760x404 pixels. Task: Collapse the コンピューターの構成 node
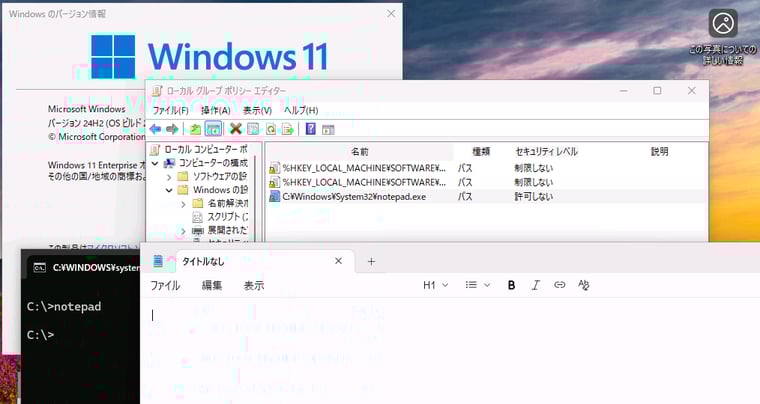click(155, 163)
